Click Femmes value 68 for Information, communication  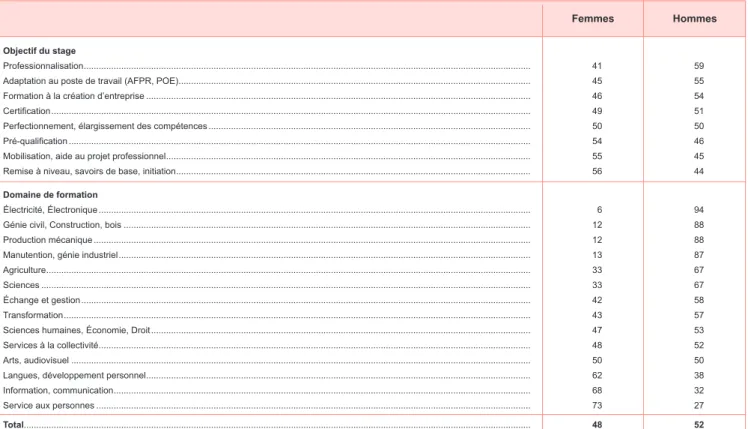pos(597,390)
